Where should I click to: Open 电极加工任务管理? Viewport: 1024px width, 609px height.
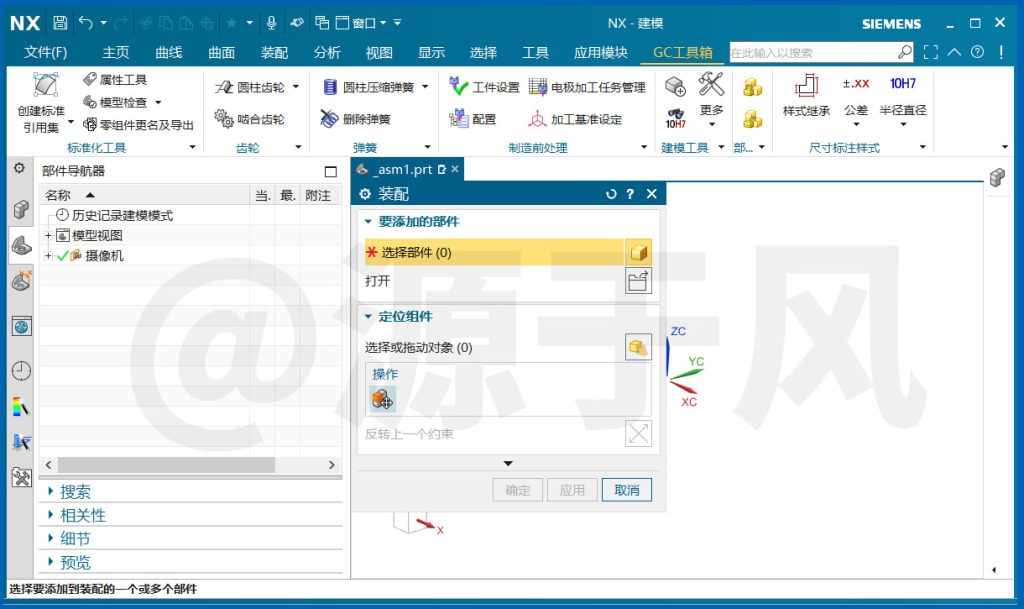pos(587,87)
